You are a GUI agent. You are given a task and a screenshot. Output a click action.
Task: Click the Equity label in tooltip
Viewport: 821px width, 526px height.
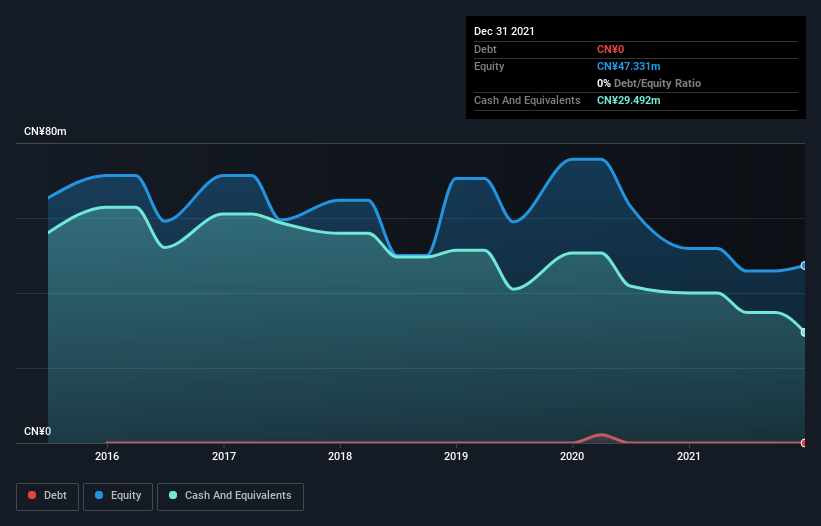489,66
